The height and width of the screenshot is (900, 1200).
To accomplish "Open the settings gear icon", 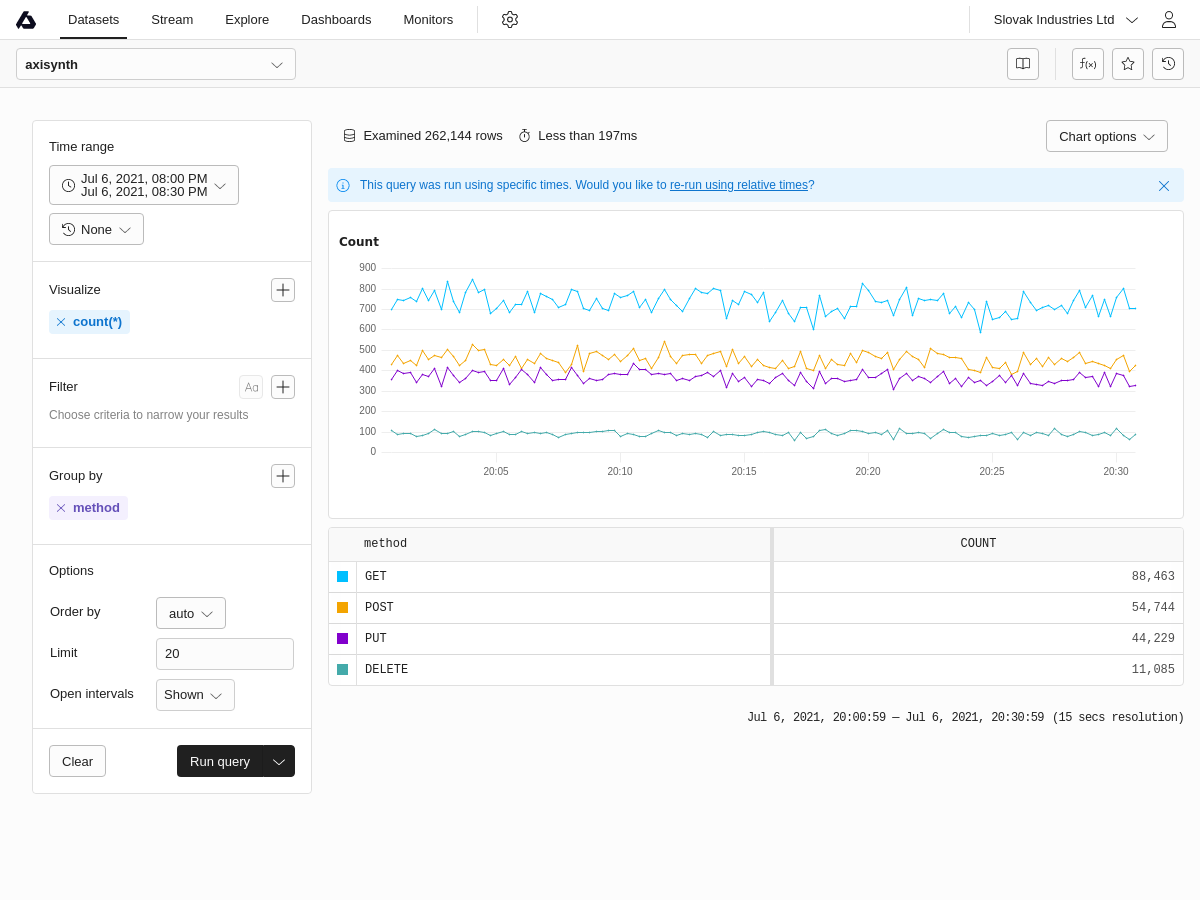I will coord(510,20).
